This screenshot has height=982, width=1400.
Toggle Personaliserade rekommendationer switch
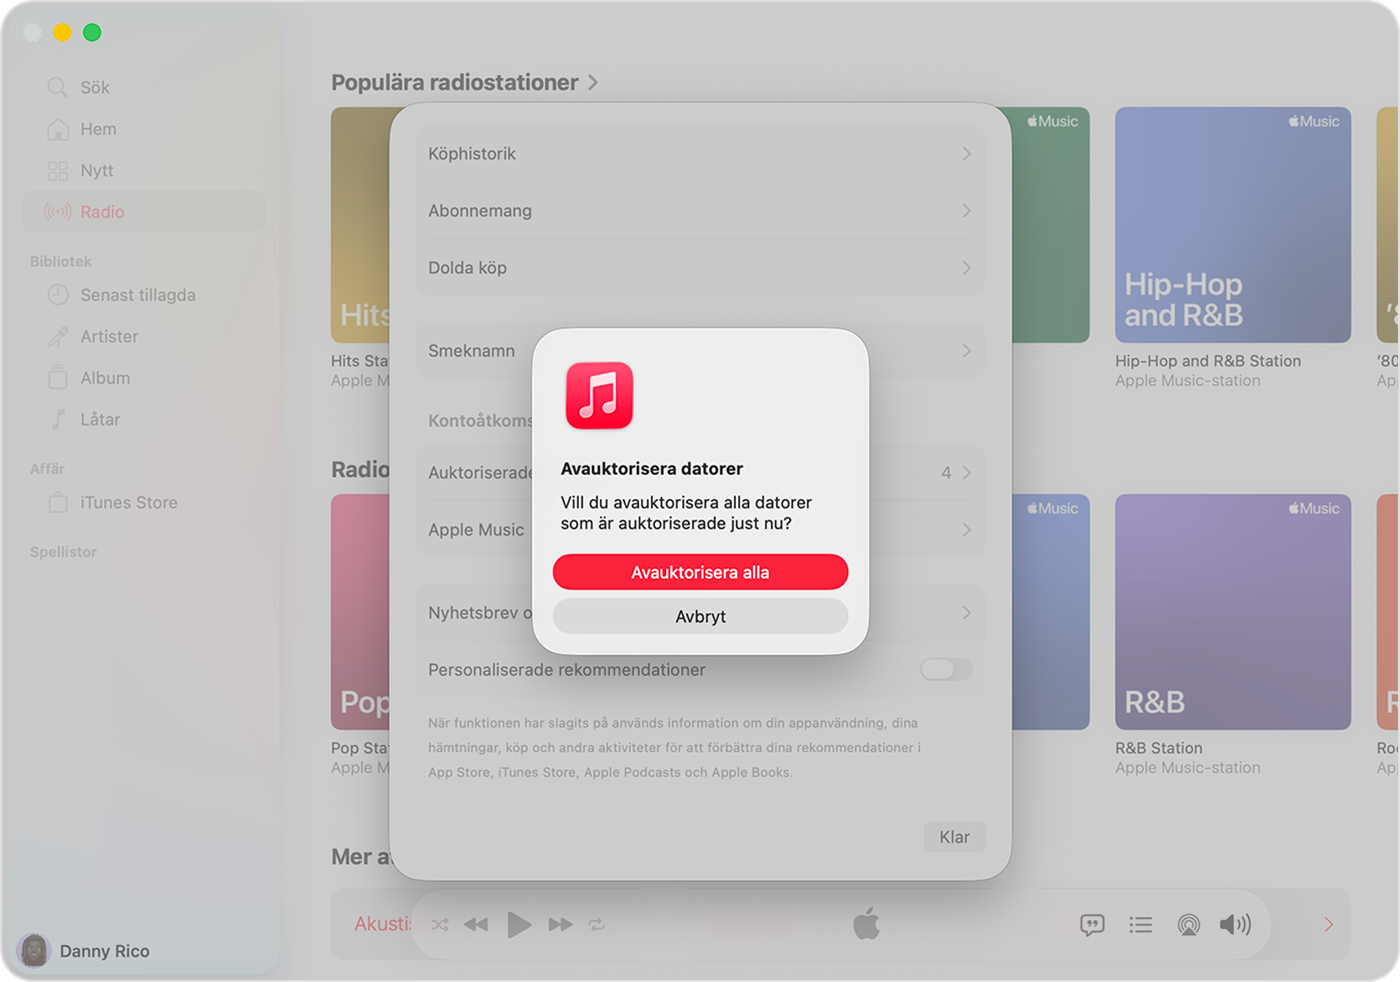(x=946, y=670)
